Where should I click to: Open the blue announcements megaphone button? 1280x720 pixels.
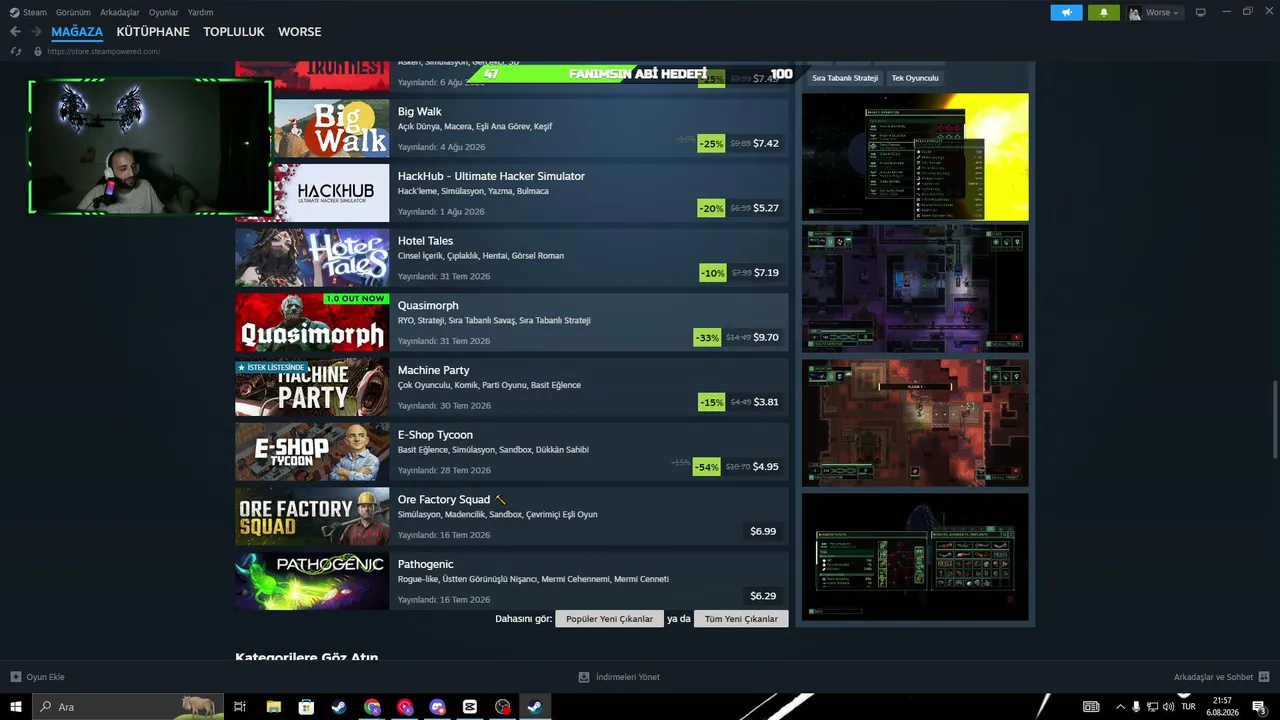pos(1066,12)
